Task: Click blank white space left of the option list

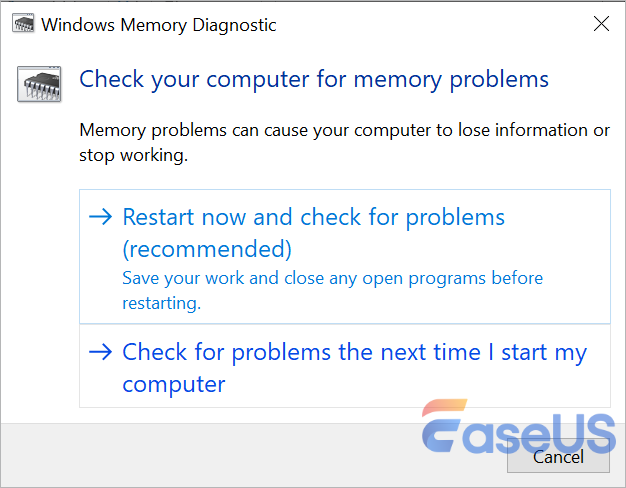Action: pos(40,300)
